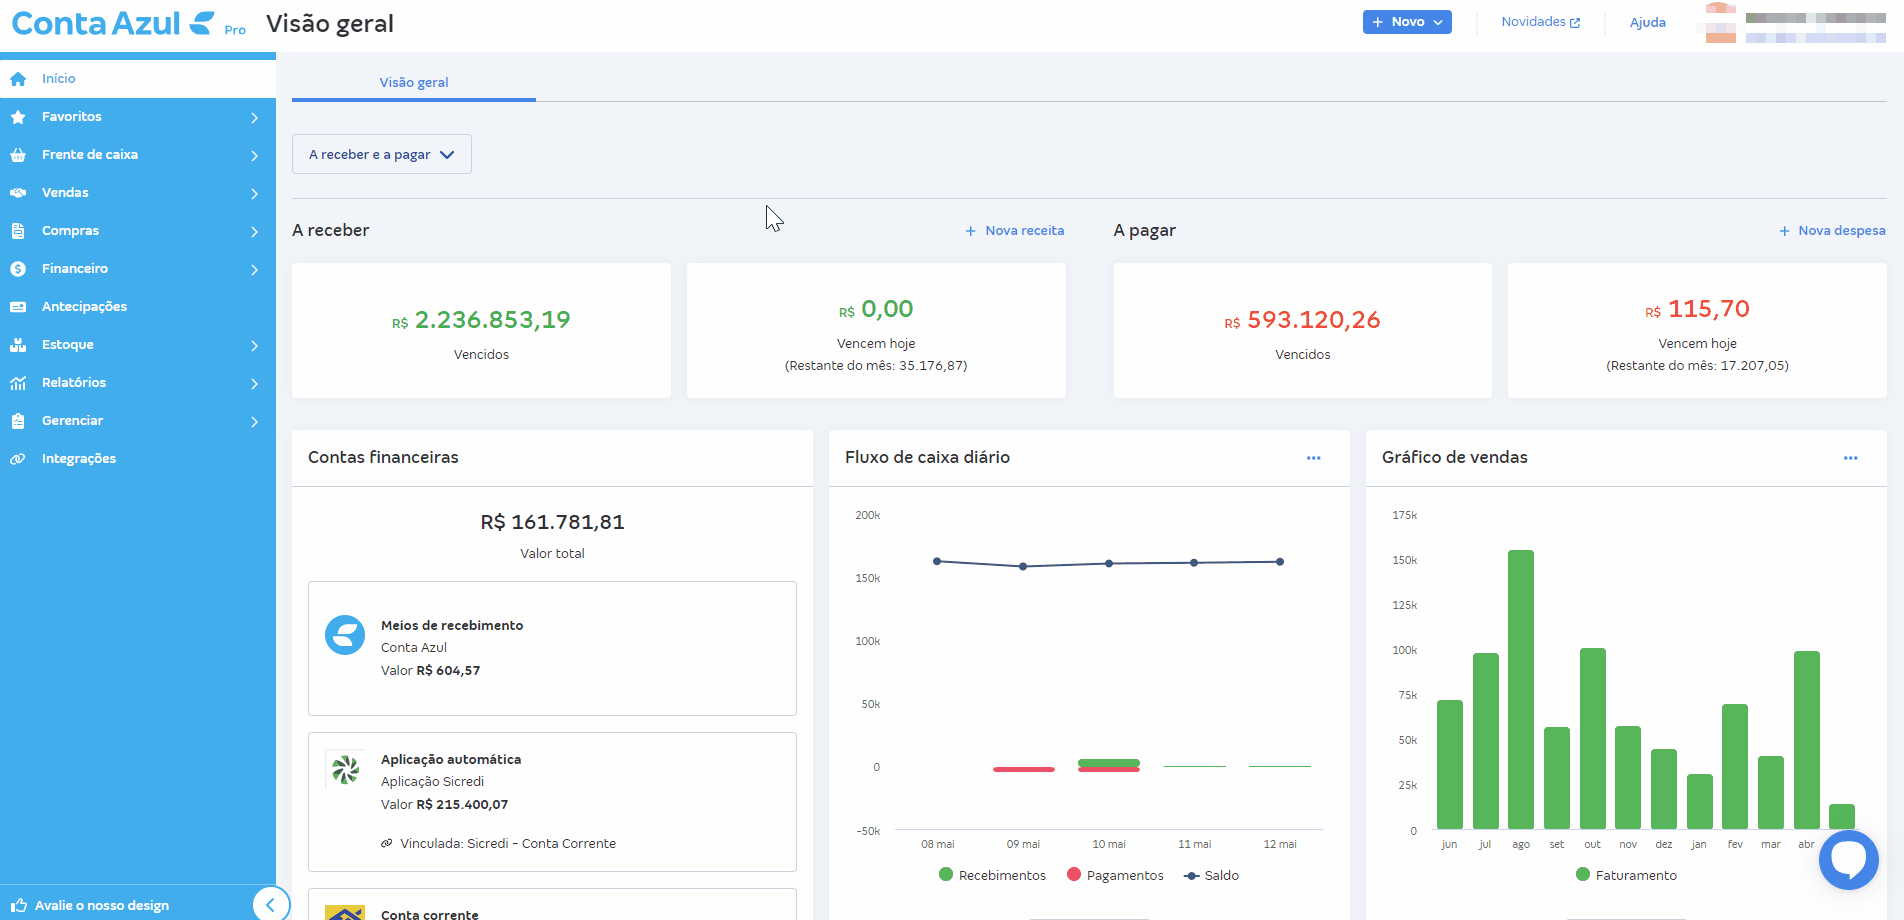The width and height of the screenshot is (1904, 920).
Task: Click the Nova receita link
Action: (x=1015, y=231)
